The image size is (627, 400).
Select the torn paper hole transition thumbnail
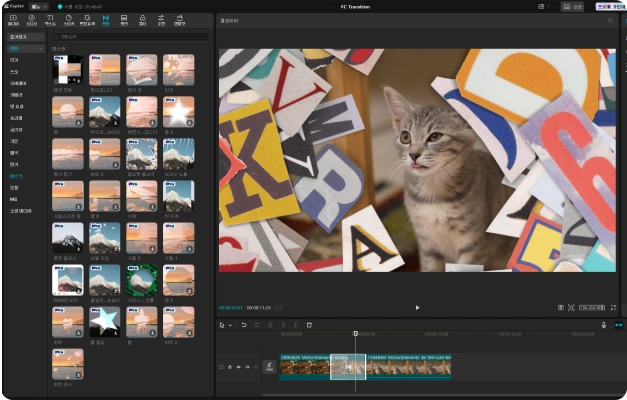pyautogui.click(x=142, y=70)
